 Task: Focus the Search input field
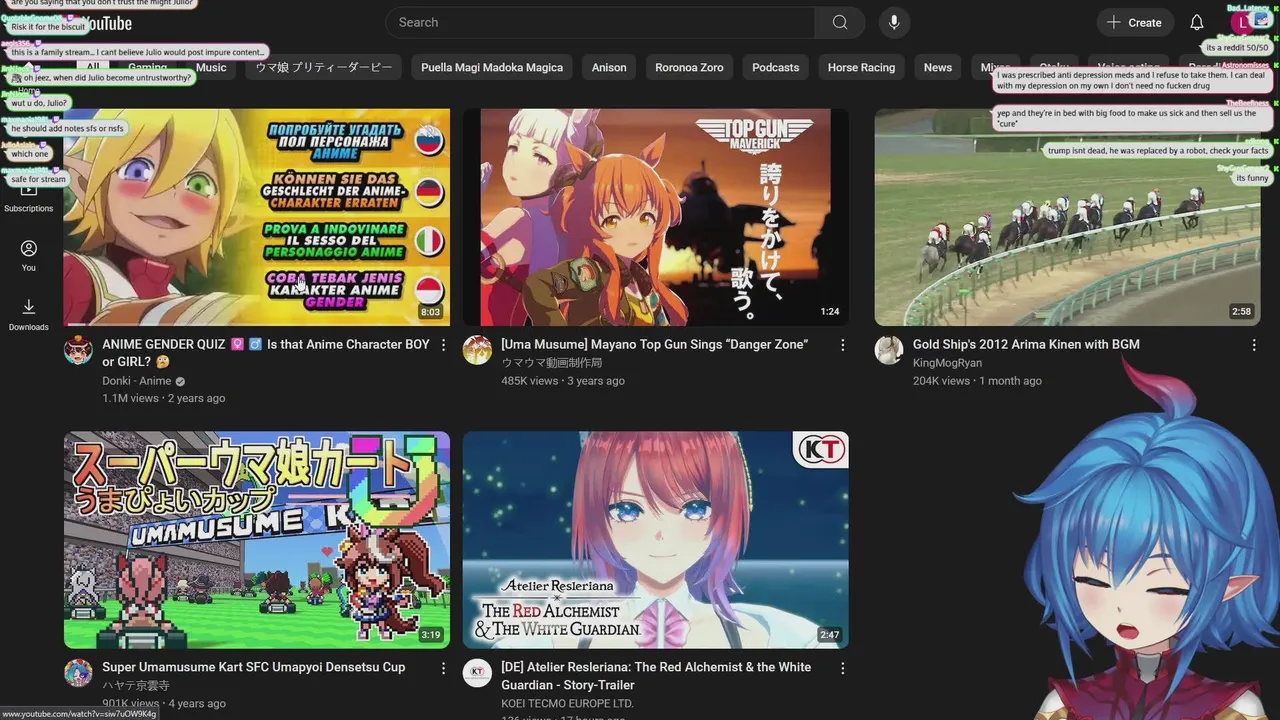point(600,22)
